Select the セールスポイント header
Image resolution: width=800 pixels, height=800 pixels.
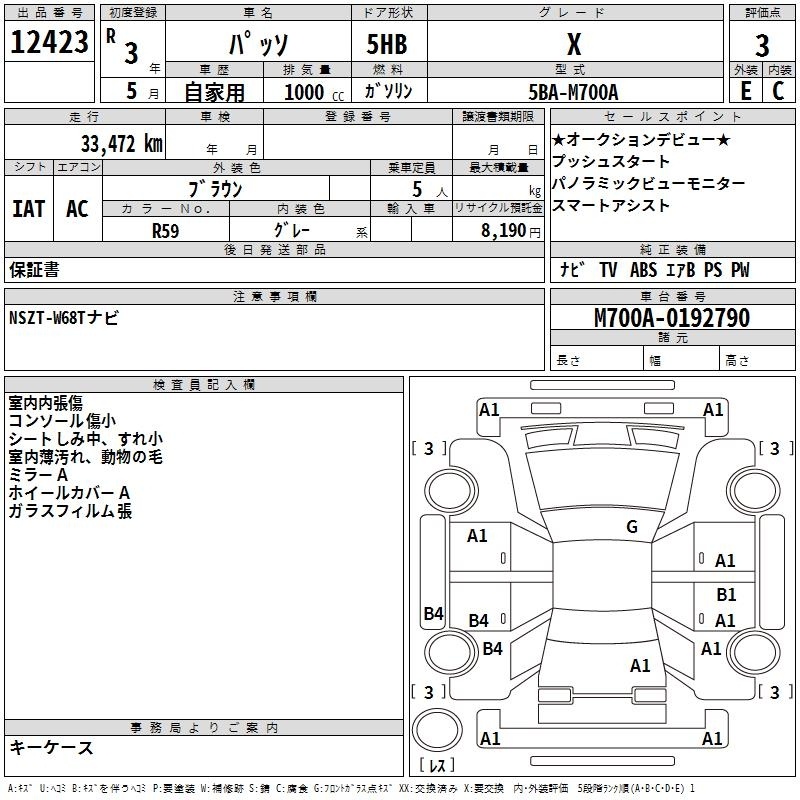[672, 116]
